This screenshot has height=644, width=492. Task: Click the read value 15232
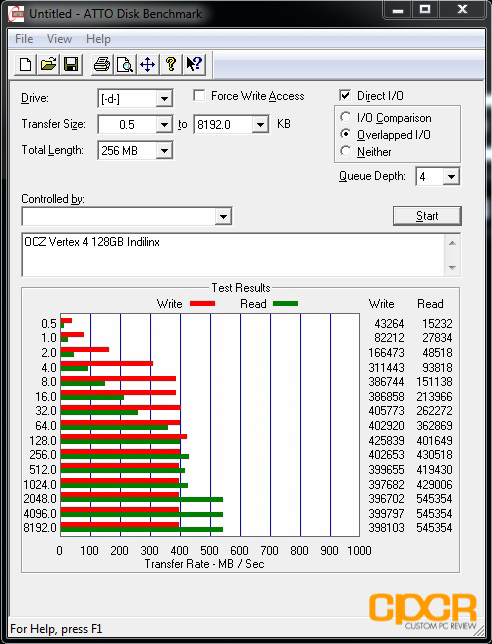(x=437, y=324)
